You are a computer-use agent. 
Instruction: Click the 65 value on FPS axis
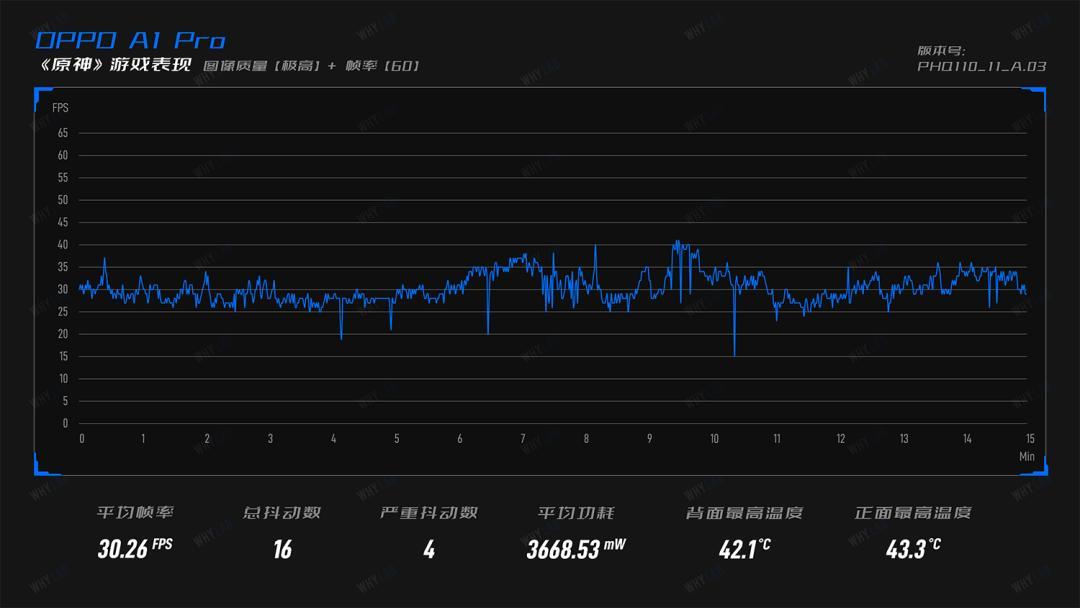click(x=63, y=132)
